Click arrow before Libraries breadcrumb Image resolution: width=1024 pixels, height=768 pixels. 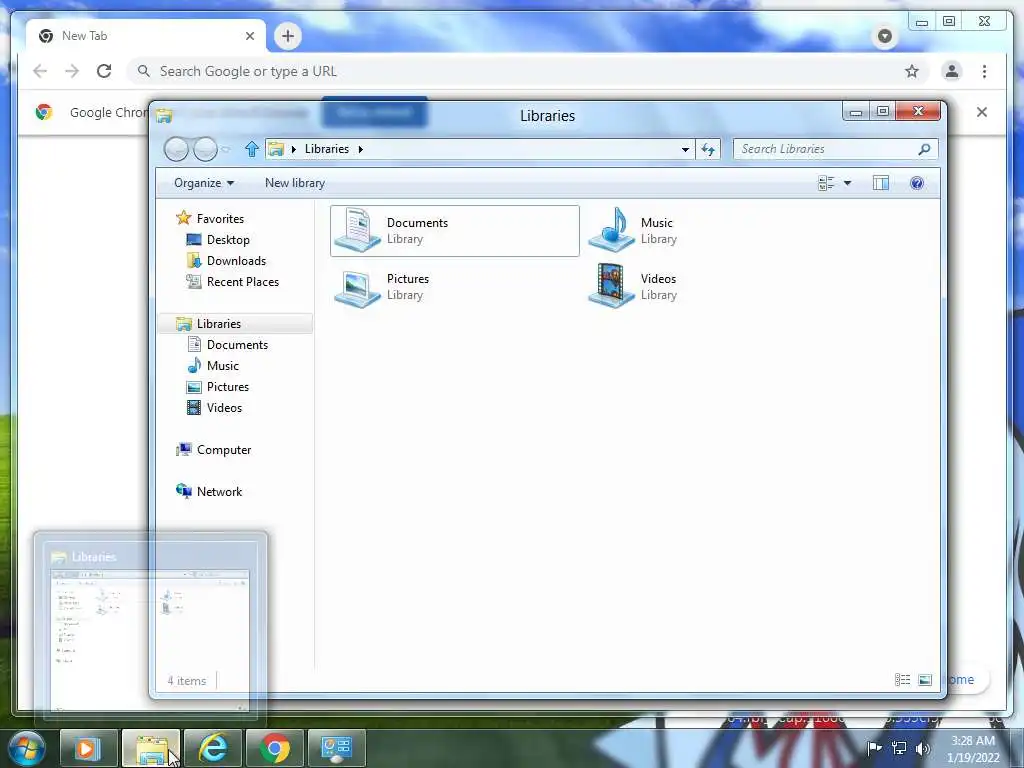294,150
